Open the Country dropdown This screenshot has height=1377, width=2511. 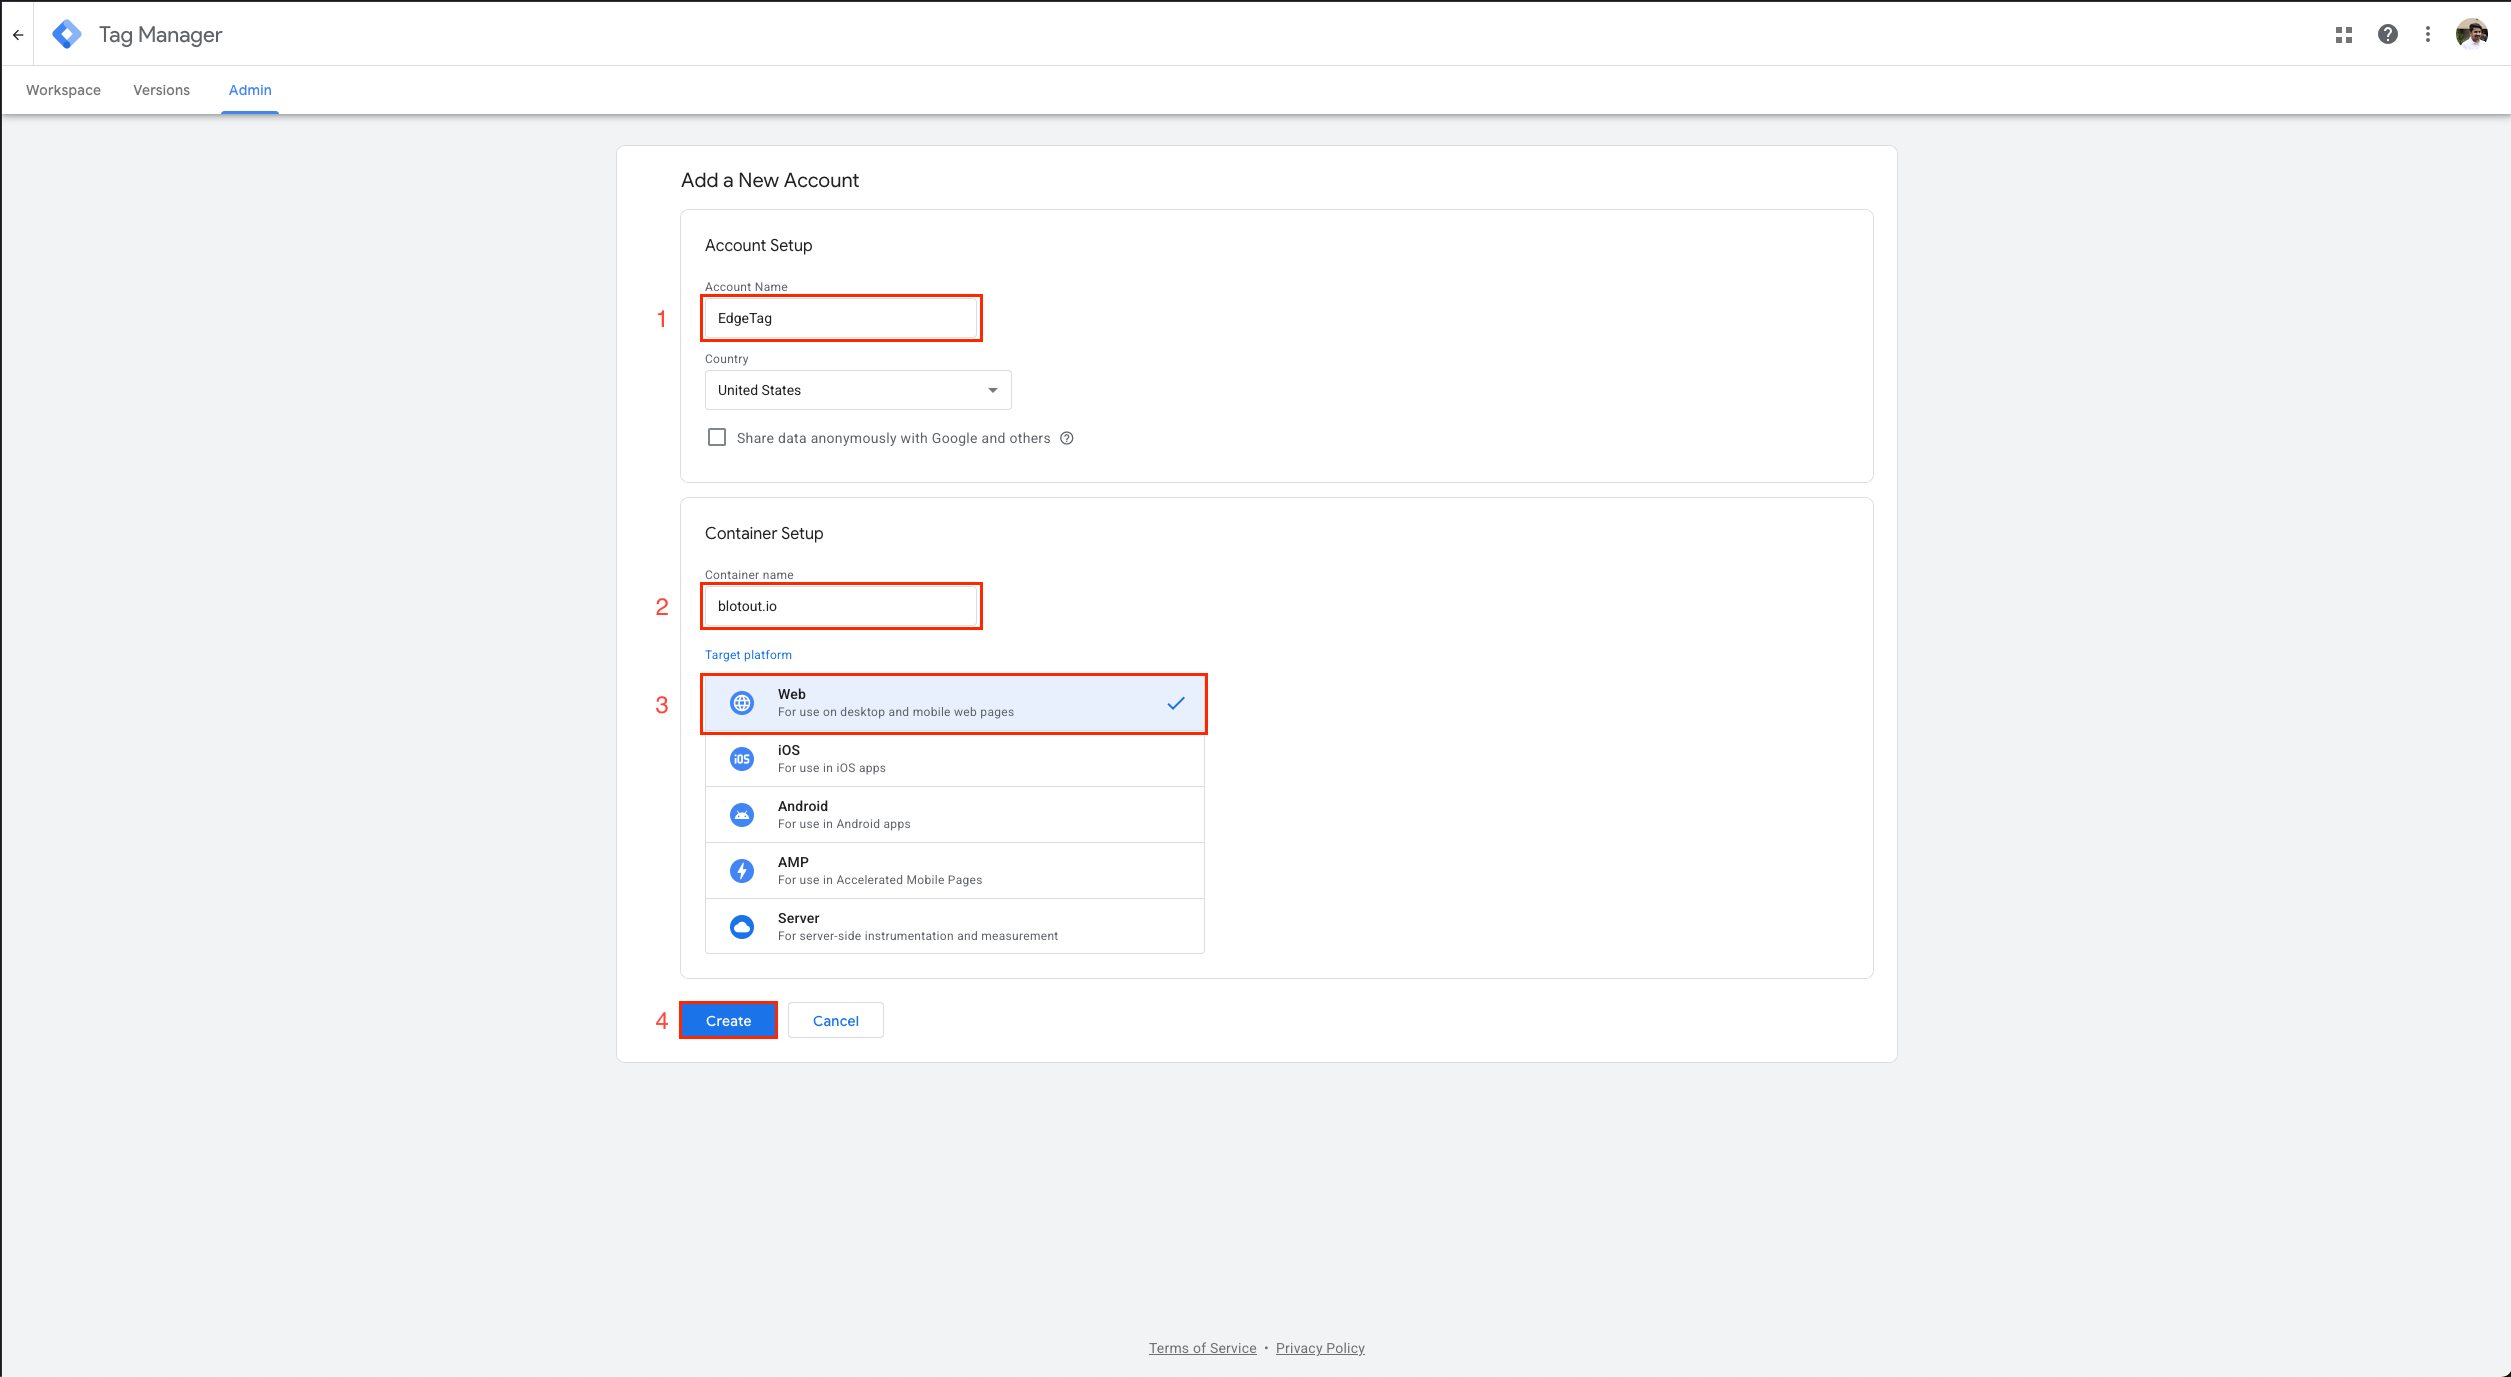click(857, 390)
